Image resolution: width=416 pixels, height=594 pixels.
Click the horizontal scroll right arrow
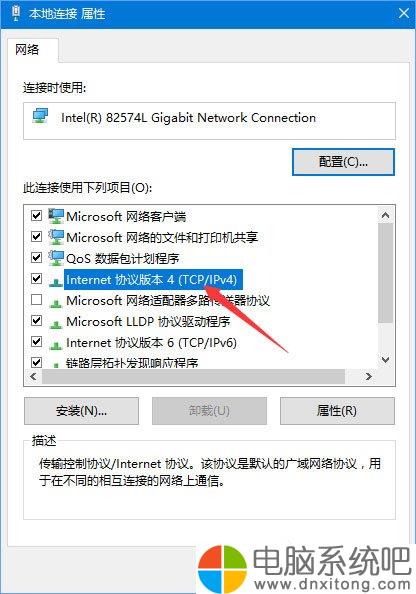click(368, 377)
